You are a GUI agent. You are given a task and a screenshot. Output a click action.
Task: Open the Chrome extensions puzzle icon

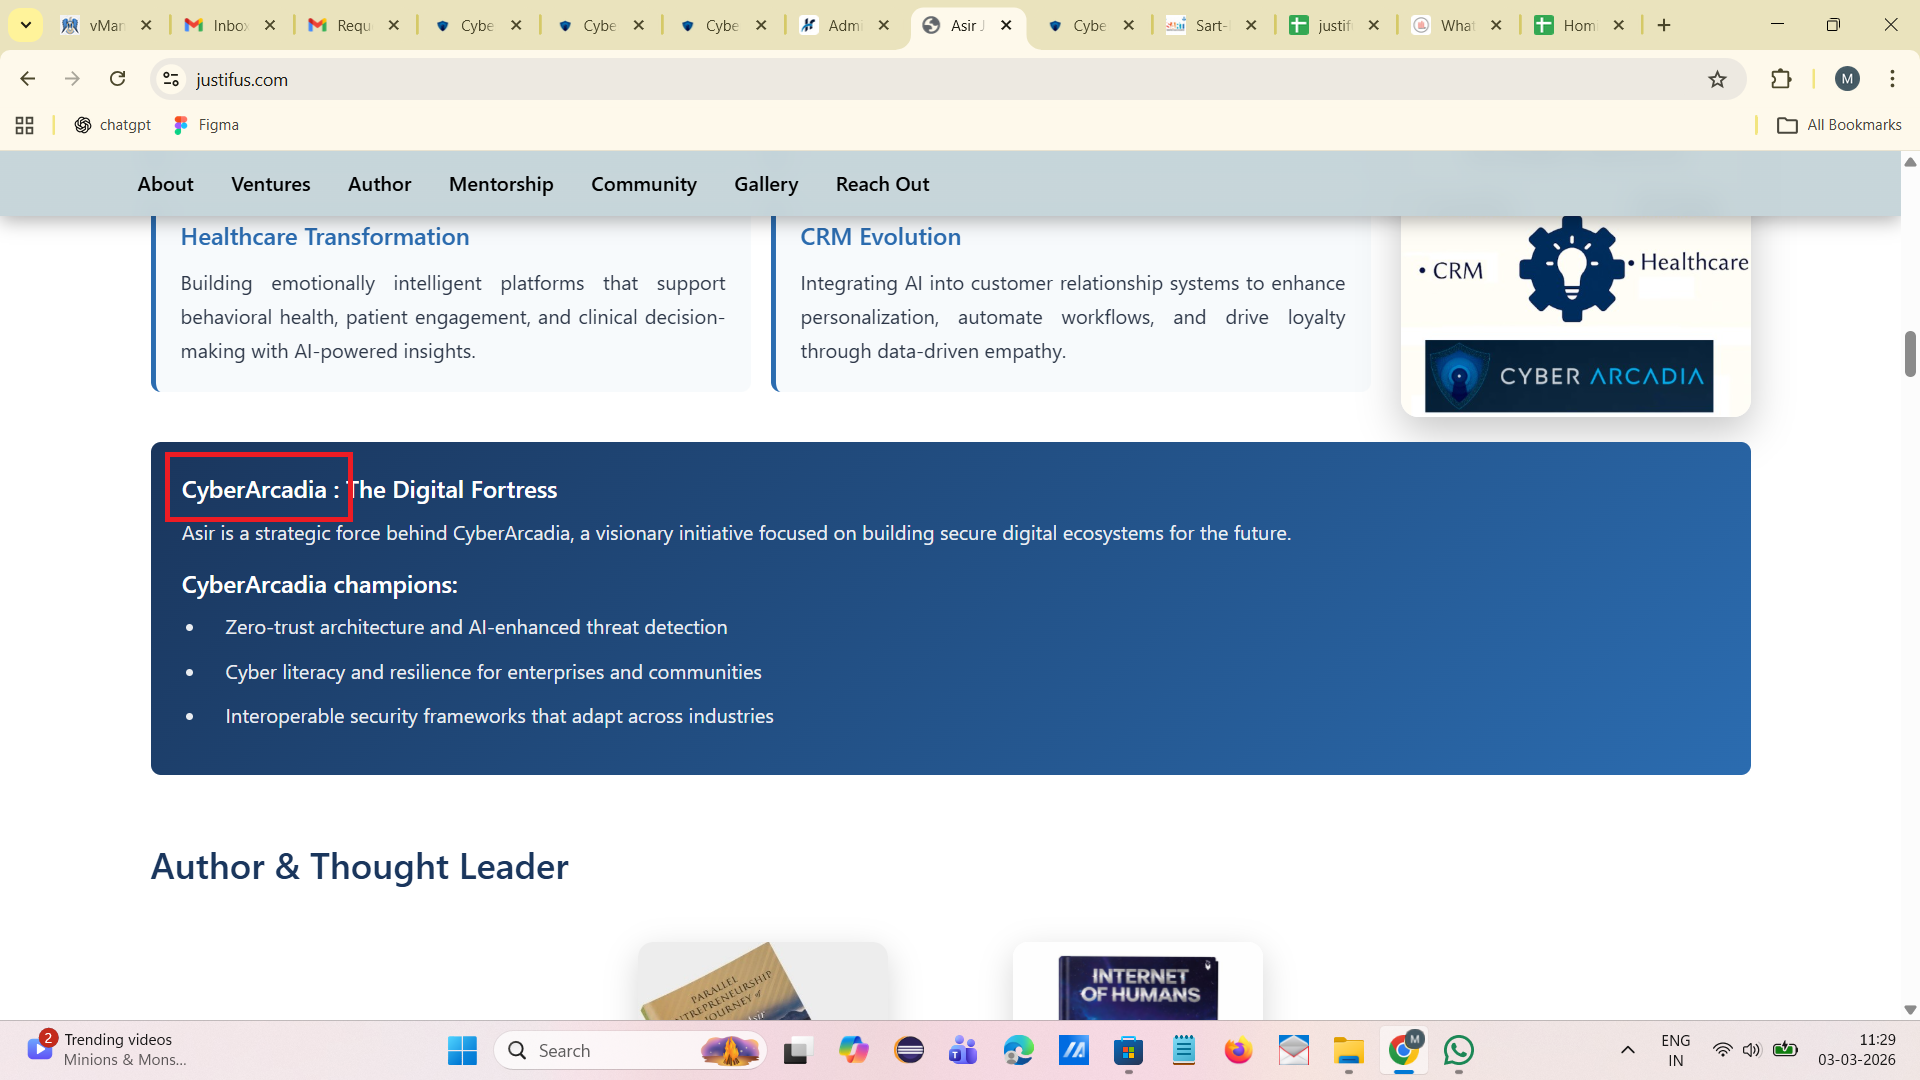(1781, 79)
